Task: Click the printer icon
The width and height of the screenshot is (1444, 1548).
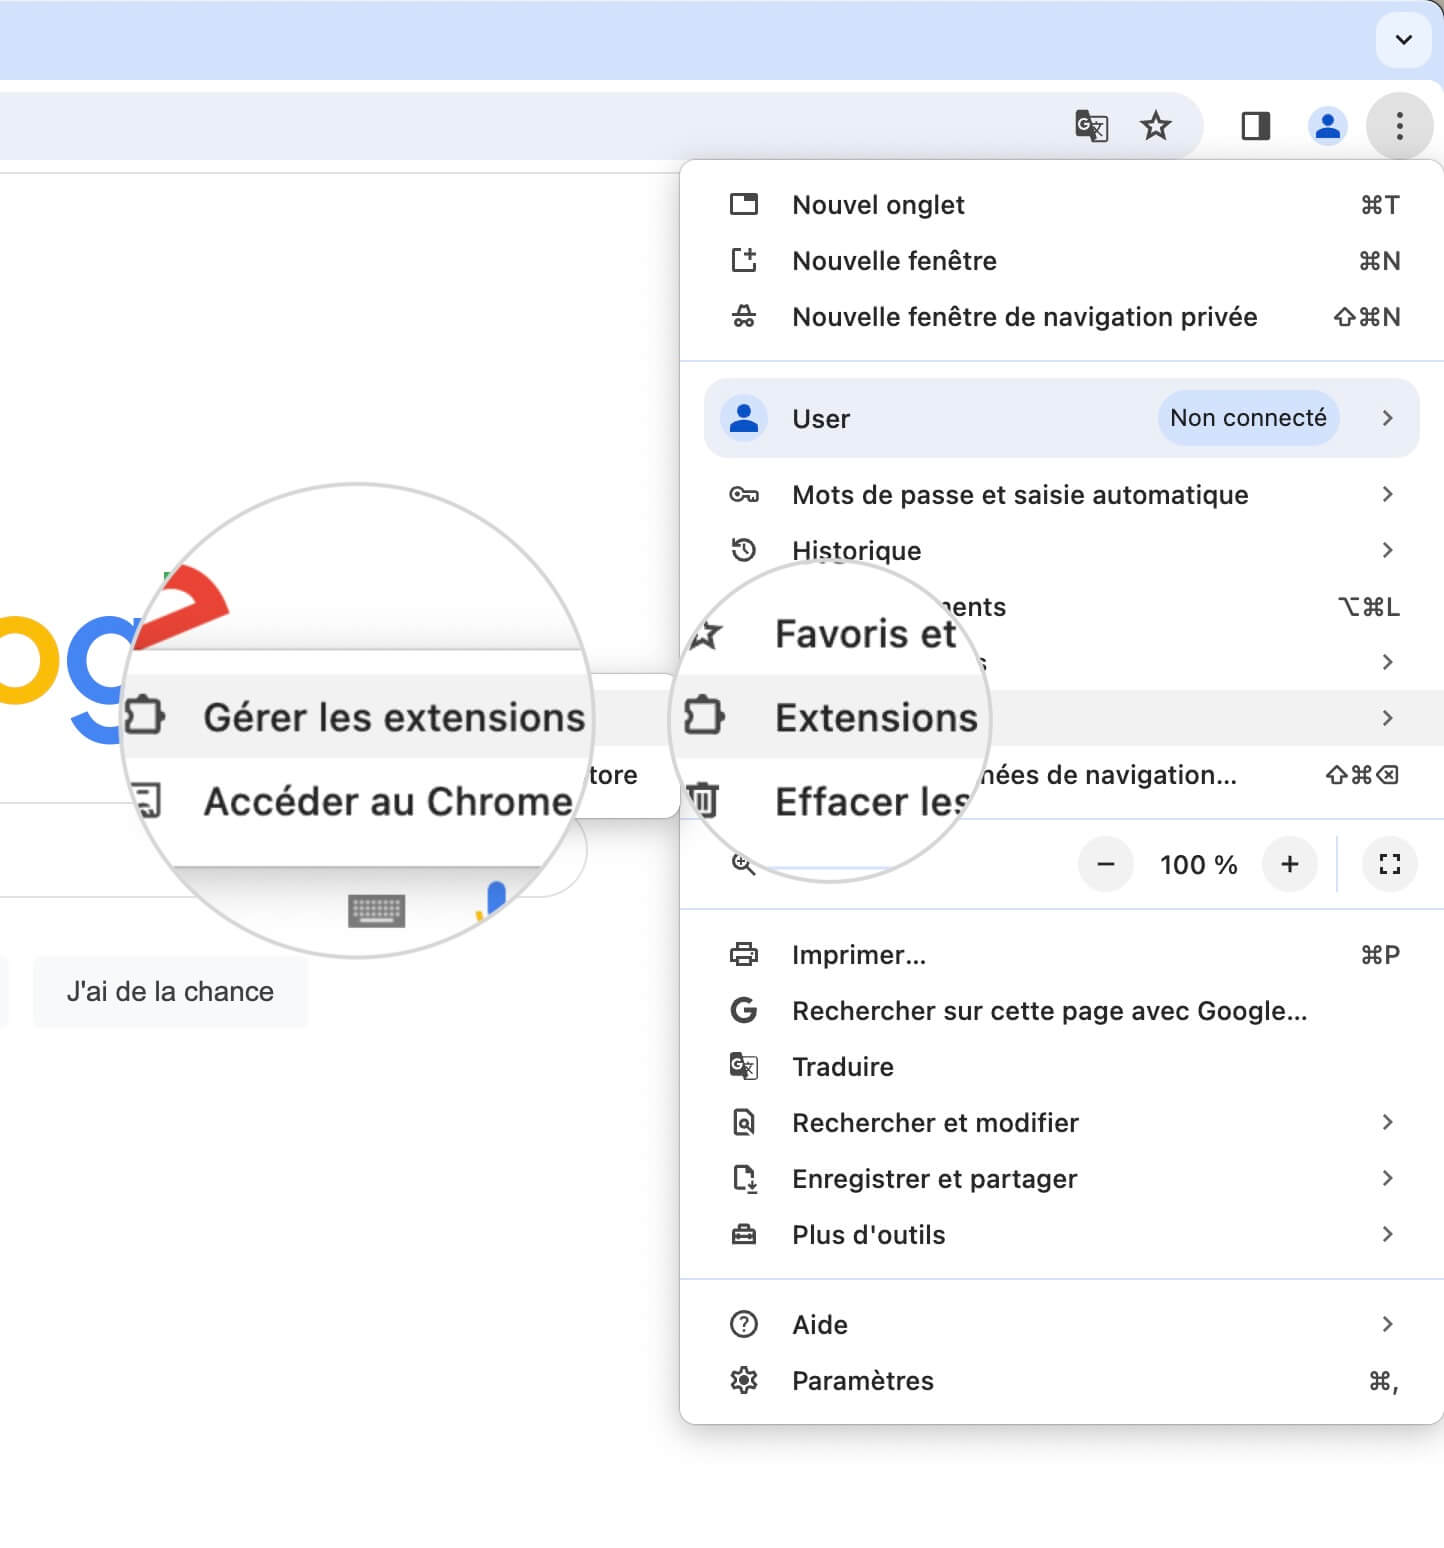Action: tap(744, 954)
